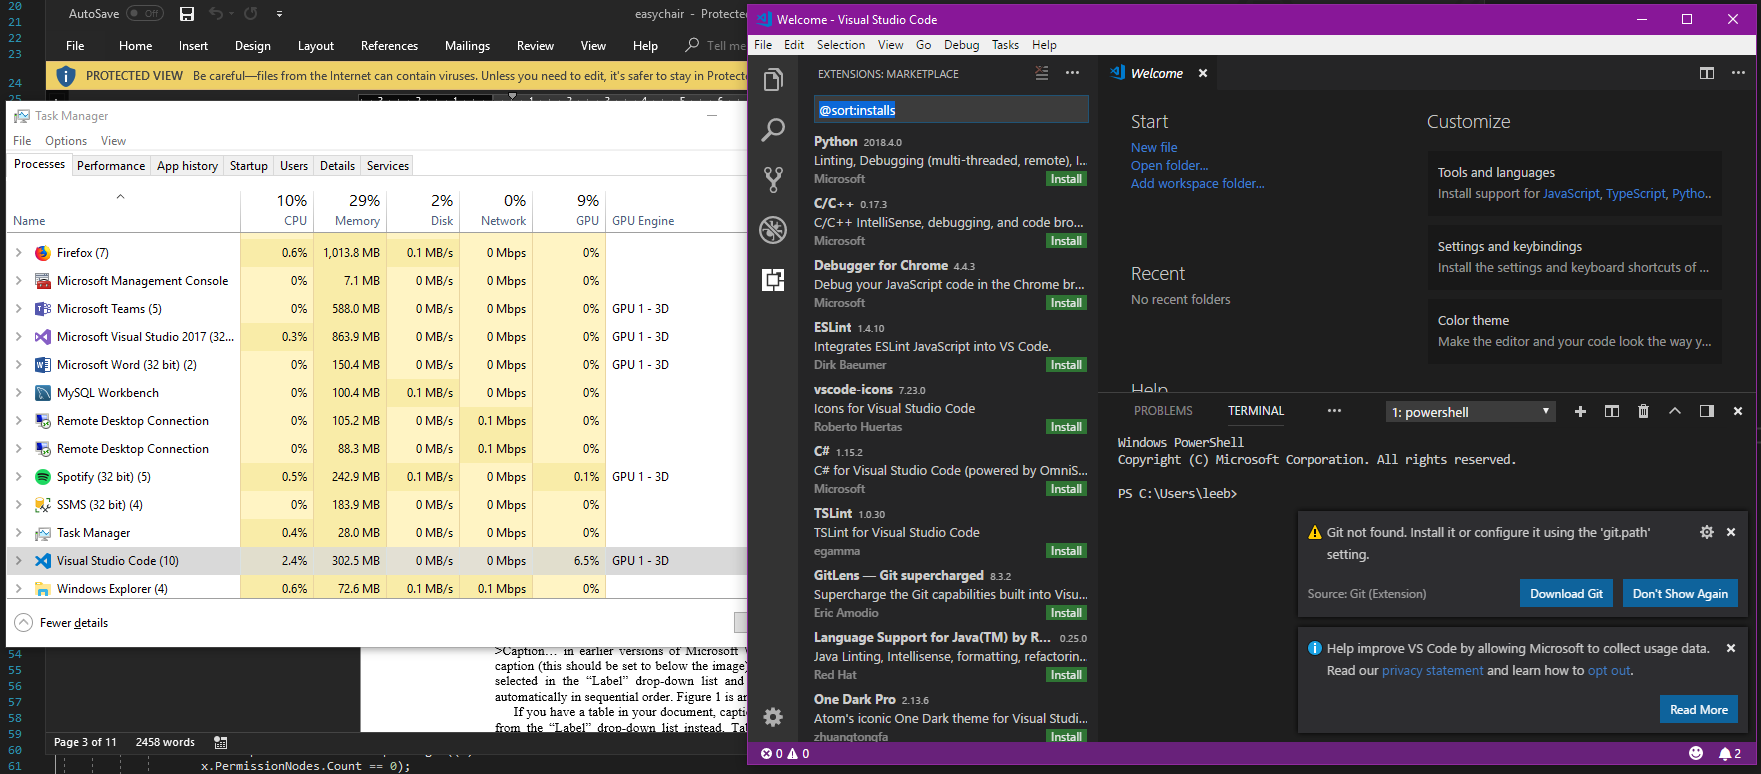This screenshot has height=774, width=1761.
Task: Open the Startup tab in Task Manager
Action: [249, 166]
